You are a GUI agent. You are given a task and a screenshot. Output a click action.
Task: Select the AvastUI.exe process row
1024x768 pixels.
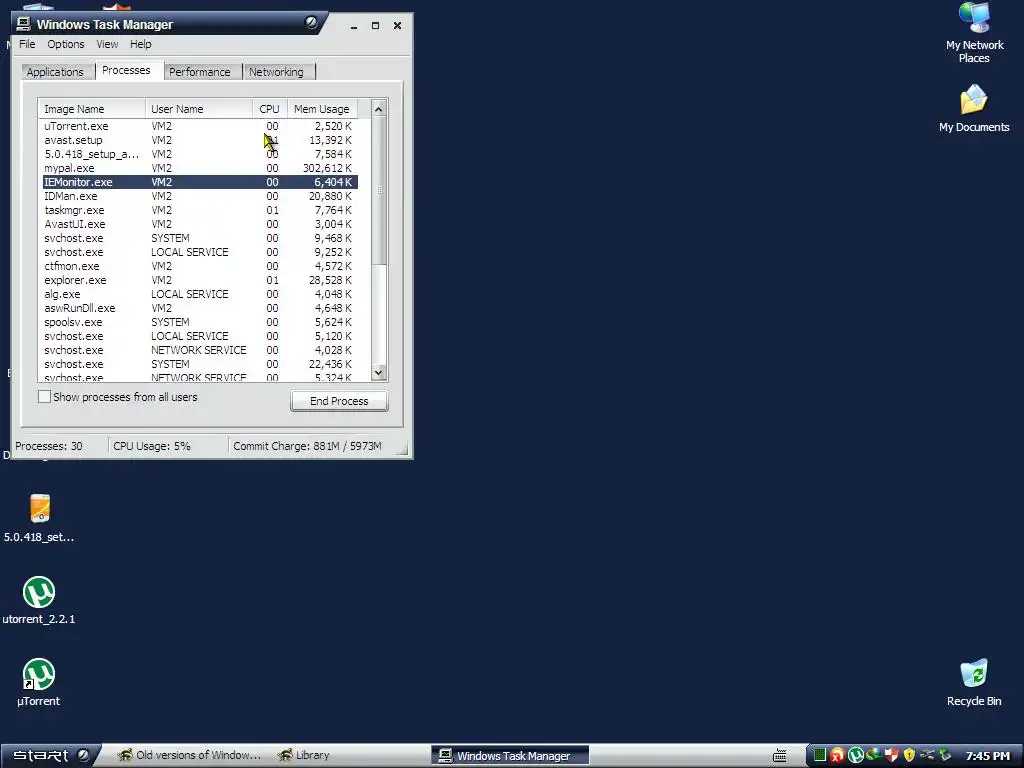coord(200,224)
